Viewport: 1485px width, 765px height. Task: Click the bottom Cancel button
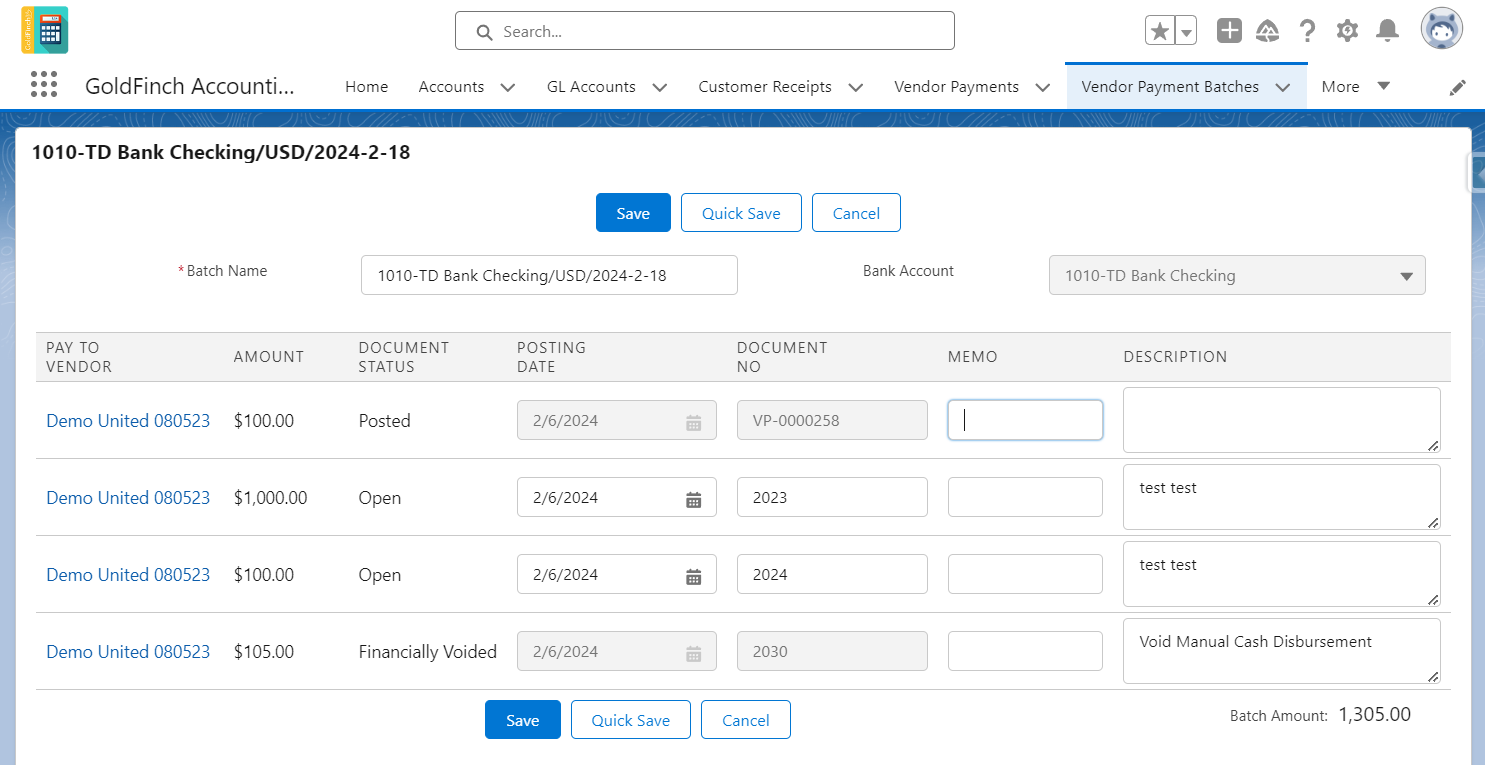(x=746, y=720)
